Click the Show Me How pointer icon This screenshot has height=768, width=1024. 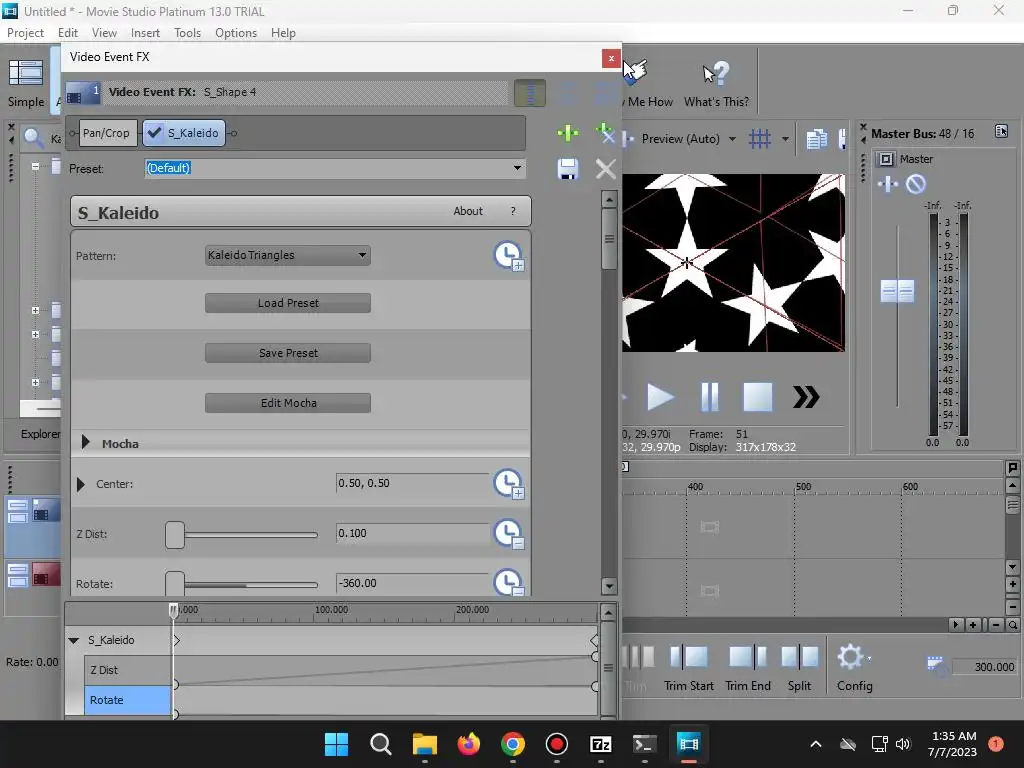635,72
